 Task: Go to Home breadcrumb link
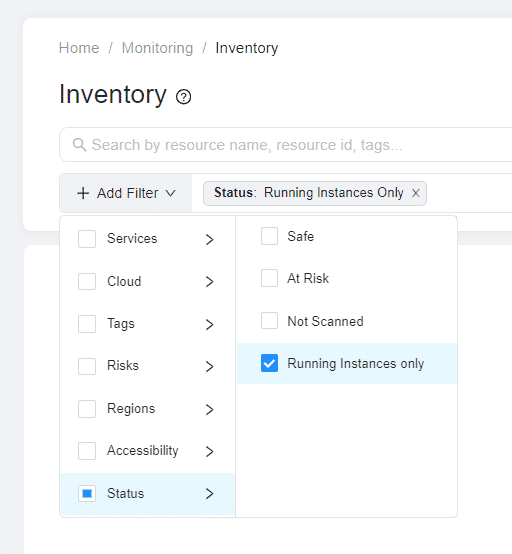(x=79, y=48)
